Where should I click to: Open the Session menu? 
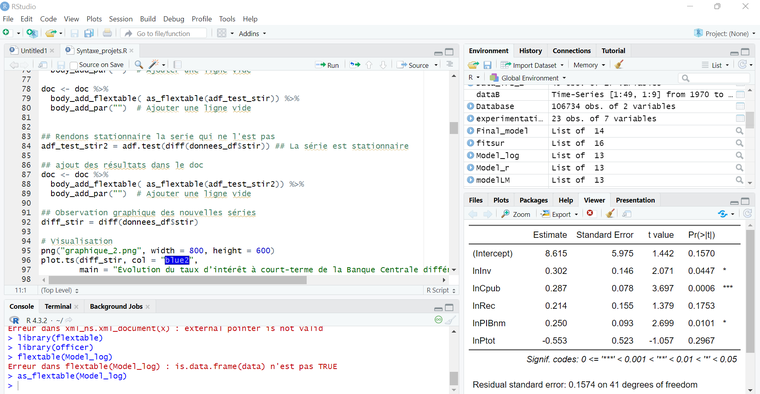coord(121,19)
